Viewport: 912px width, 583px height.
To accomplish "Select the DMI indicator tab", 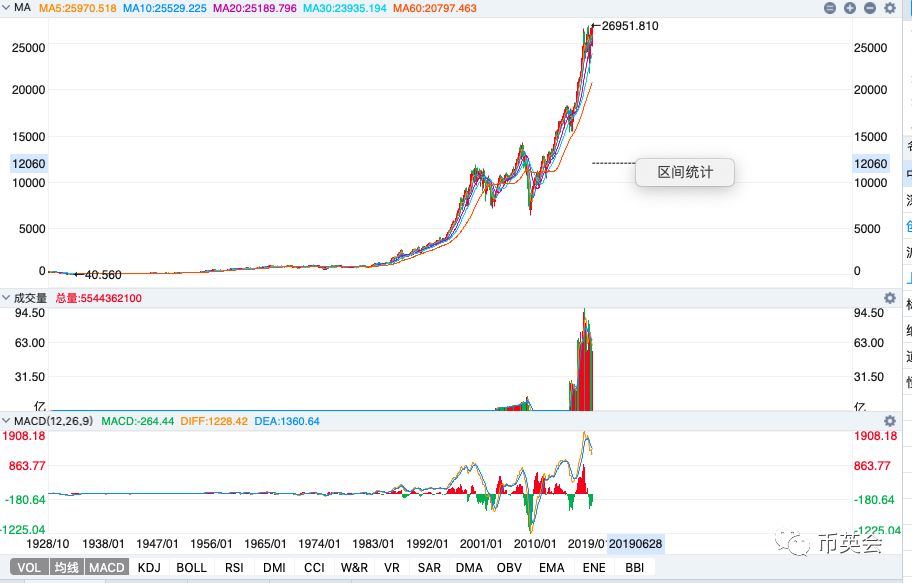I will (x=274, y=567).
